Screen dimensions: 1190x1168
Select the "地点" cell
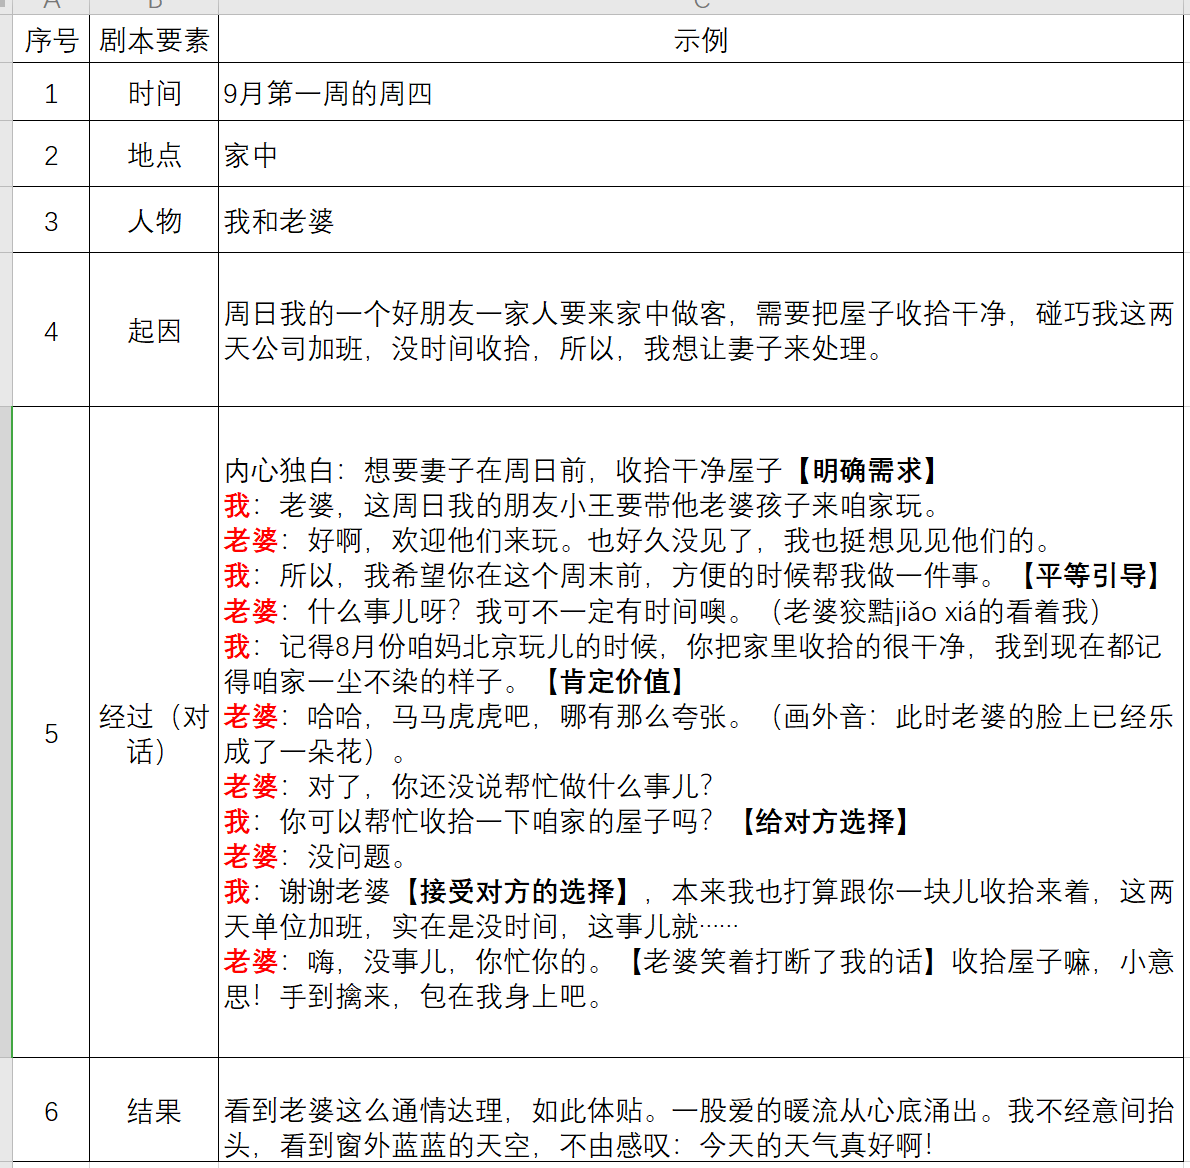[x=154, y=154]
